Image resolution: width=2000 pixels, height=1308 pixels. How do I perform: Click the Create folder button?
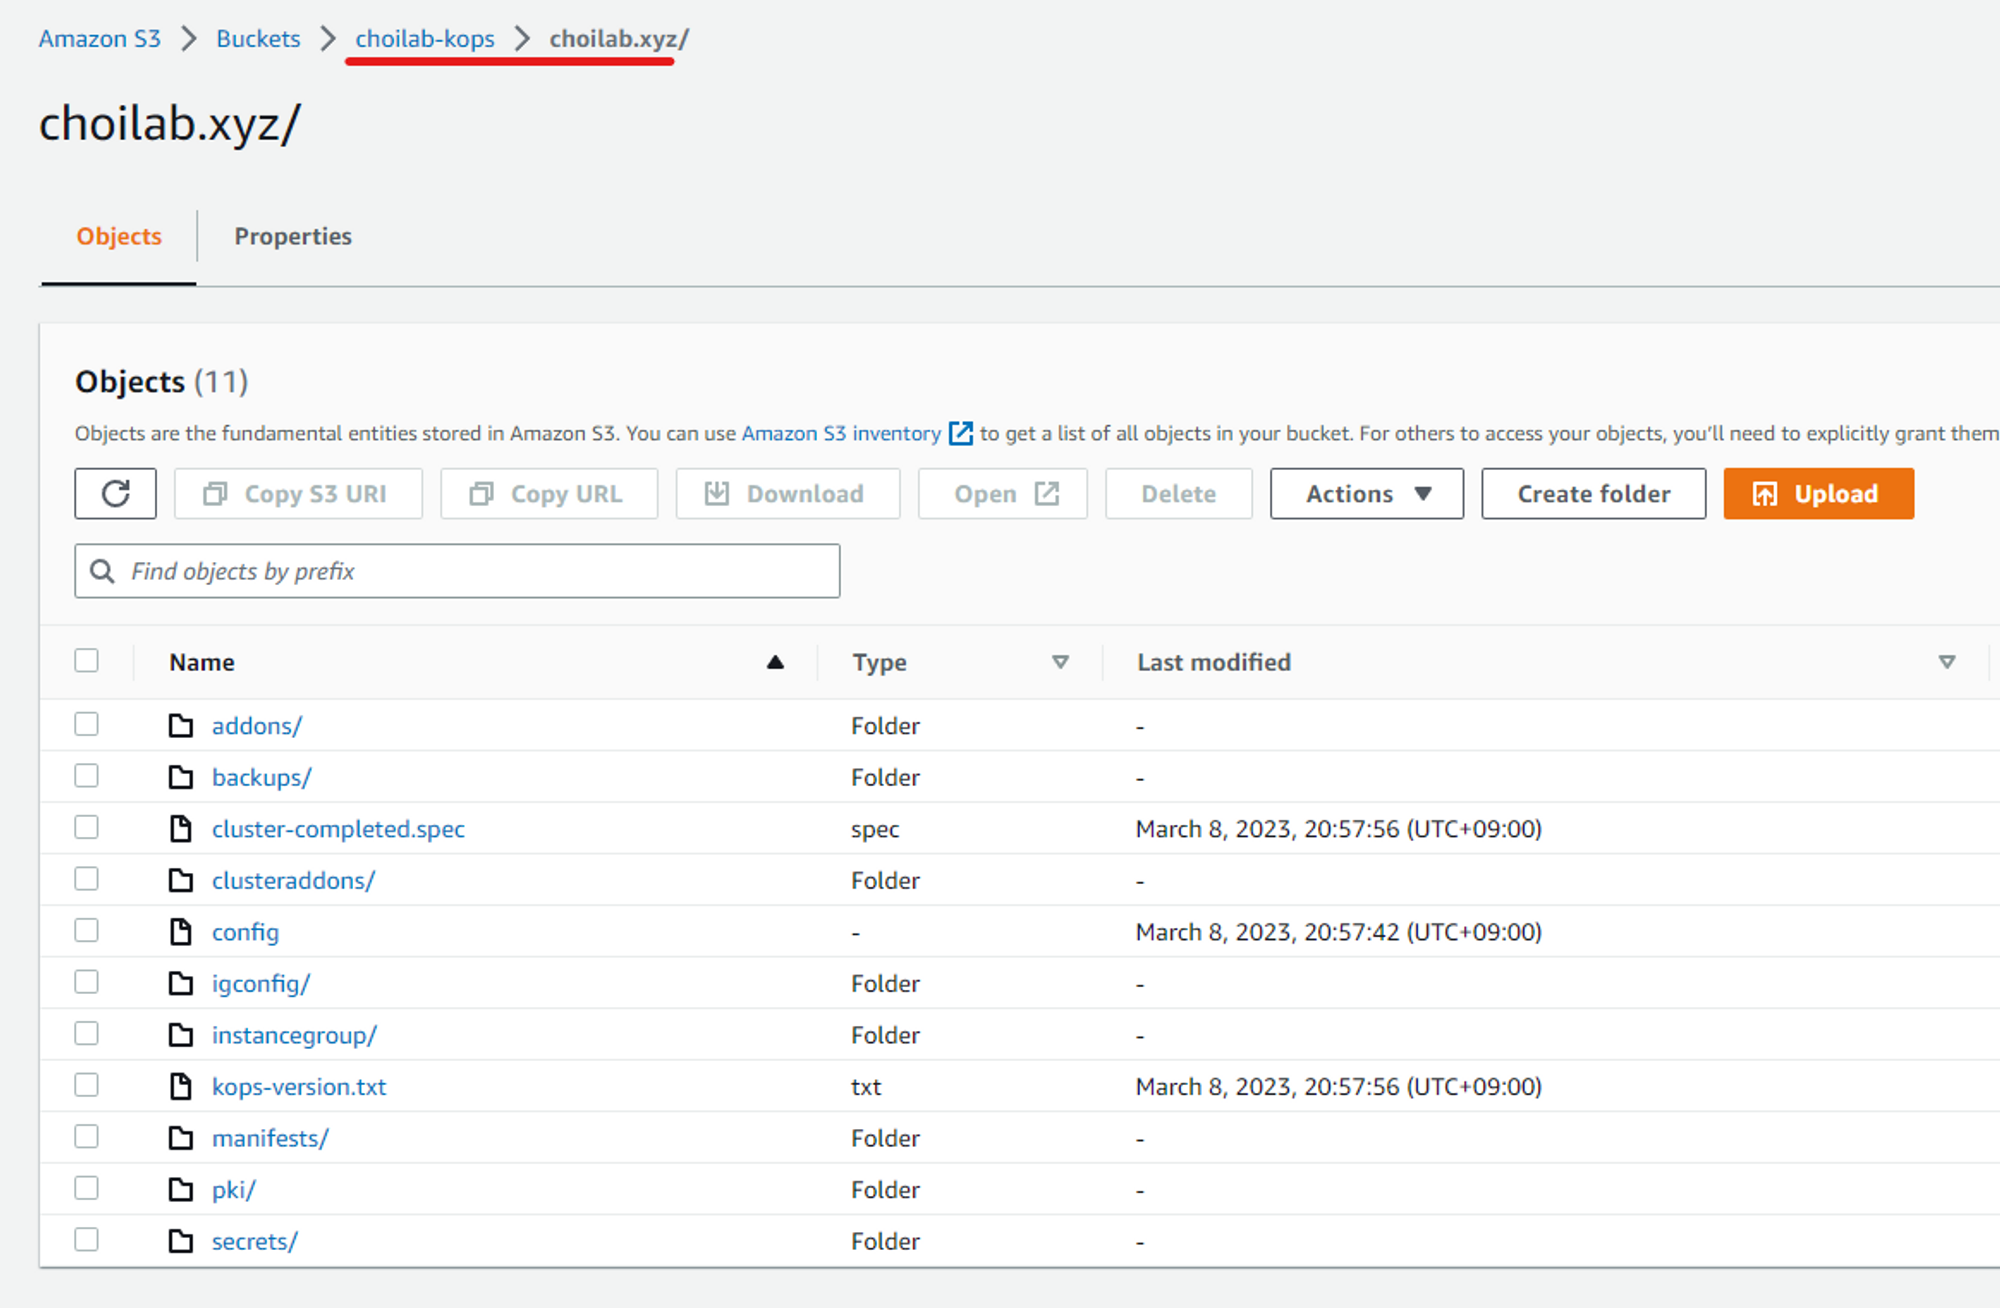pos(1593,494)
